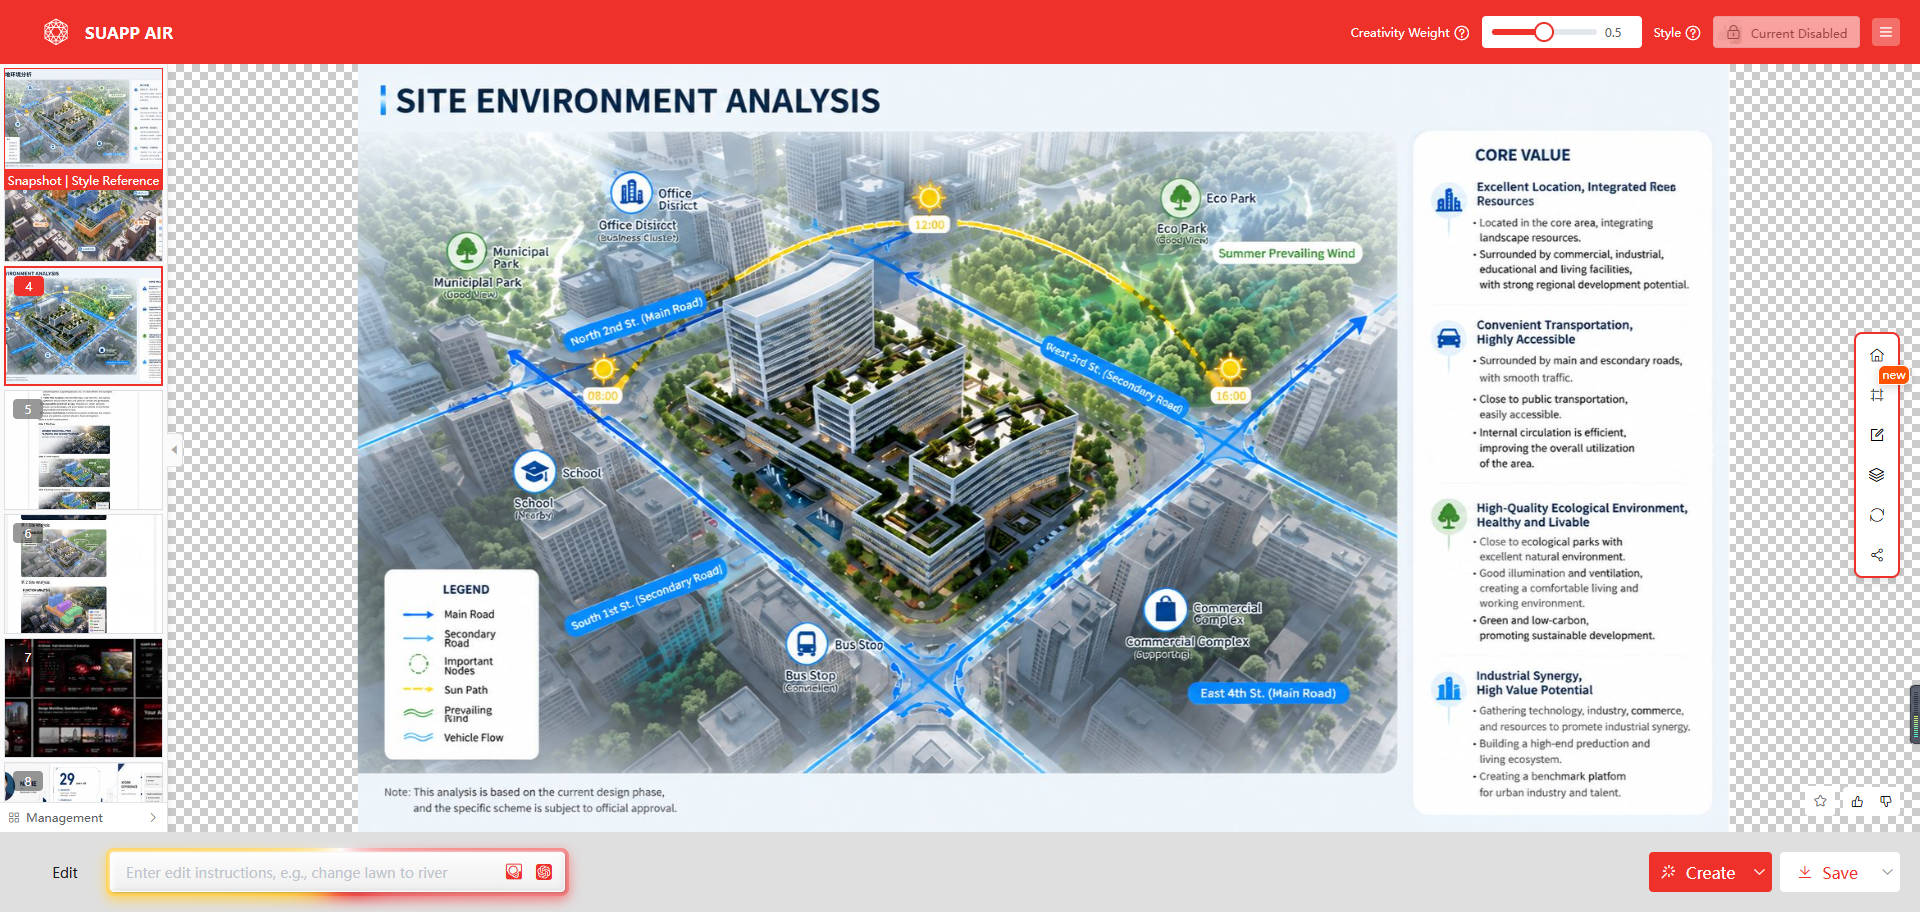
Task: Open the layers tool
Action: 1877,475
